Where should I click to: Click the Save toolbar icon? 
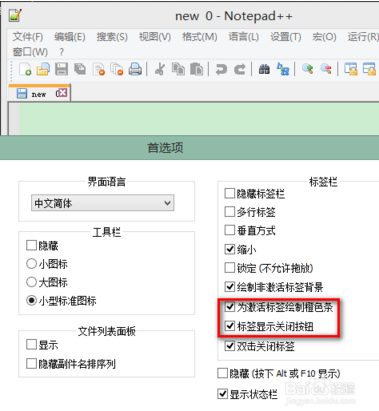coord(61,69)
